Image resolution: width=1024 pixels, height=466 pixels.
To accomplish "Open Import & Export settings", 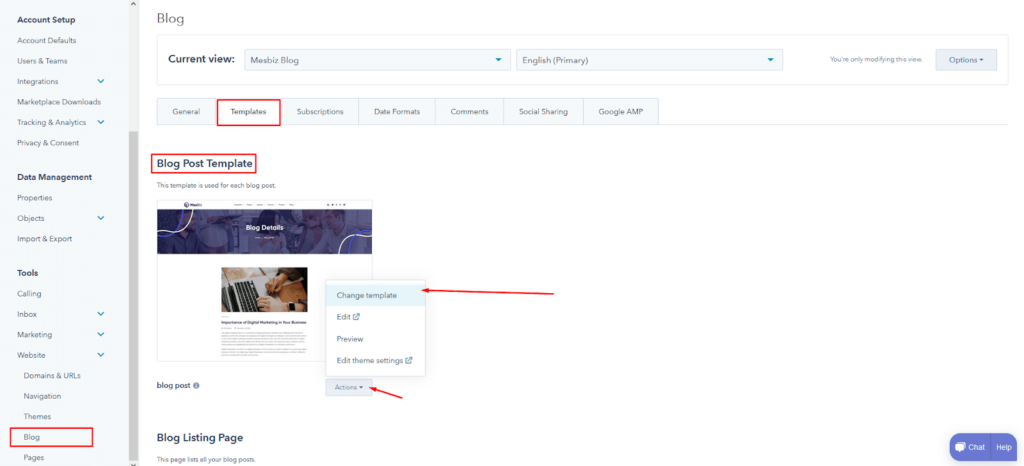I will (44, 239).
